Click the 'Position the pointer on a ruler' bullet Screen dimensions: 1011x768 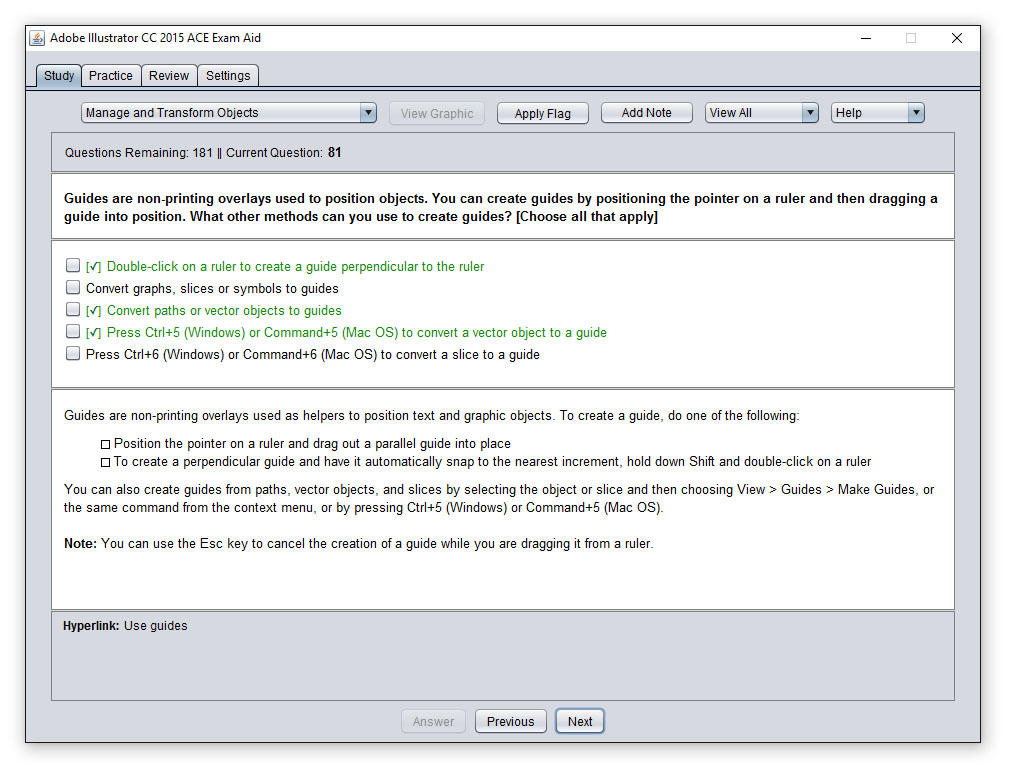[x=306, y=444]
